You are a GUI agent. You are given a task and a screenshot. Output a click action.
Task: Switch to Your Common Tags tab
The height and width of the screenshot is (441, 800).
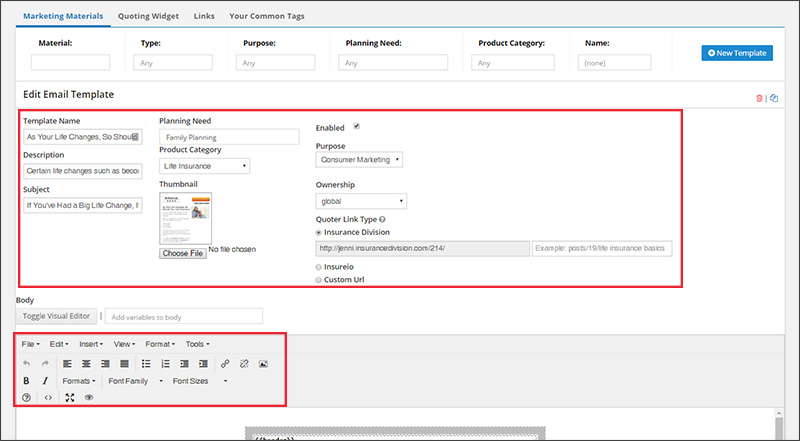click(x=267, y=16)
